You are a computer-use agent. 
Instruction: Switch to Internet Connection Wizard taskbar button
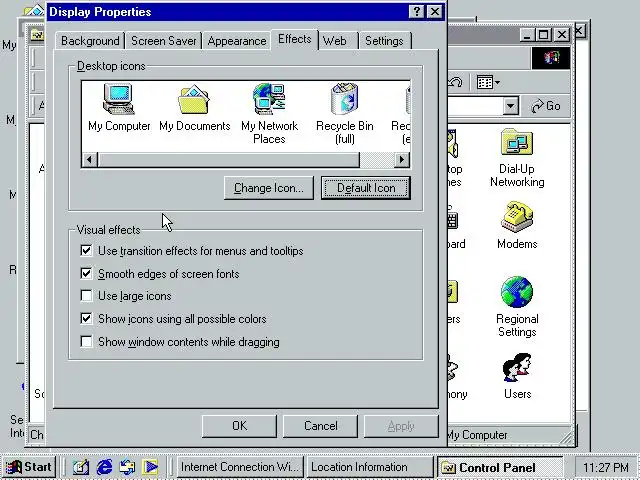tap(240, 467)
